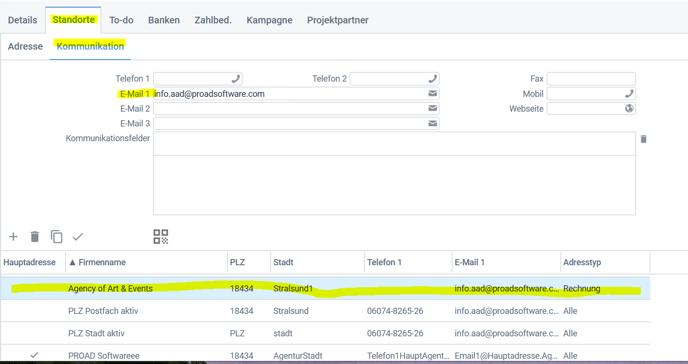Delete location with toolbar trash icon
Viewport: 688px width, 364px height.
[35, 237]
